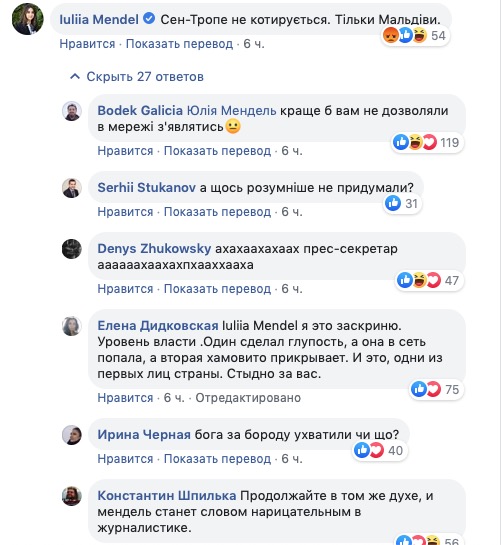
Task: Like Serhii Stukanov's reply via Нравится
Action: (125, 212)
